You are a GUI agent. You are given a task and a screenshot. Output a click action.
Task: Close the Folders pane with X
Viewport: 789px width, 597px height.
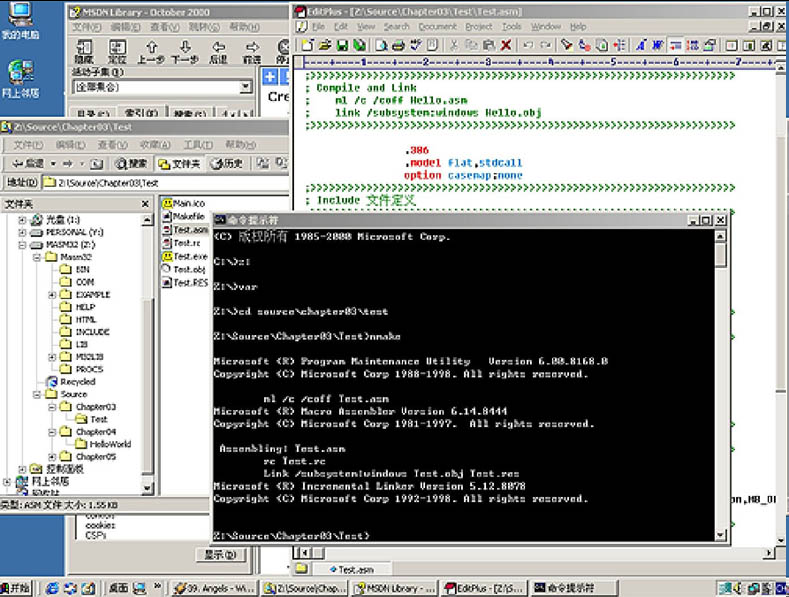tap(145, 204)
